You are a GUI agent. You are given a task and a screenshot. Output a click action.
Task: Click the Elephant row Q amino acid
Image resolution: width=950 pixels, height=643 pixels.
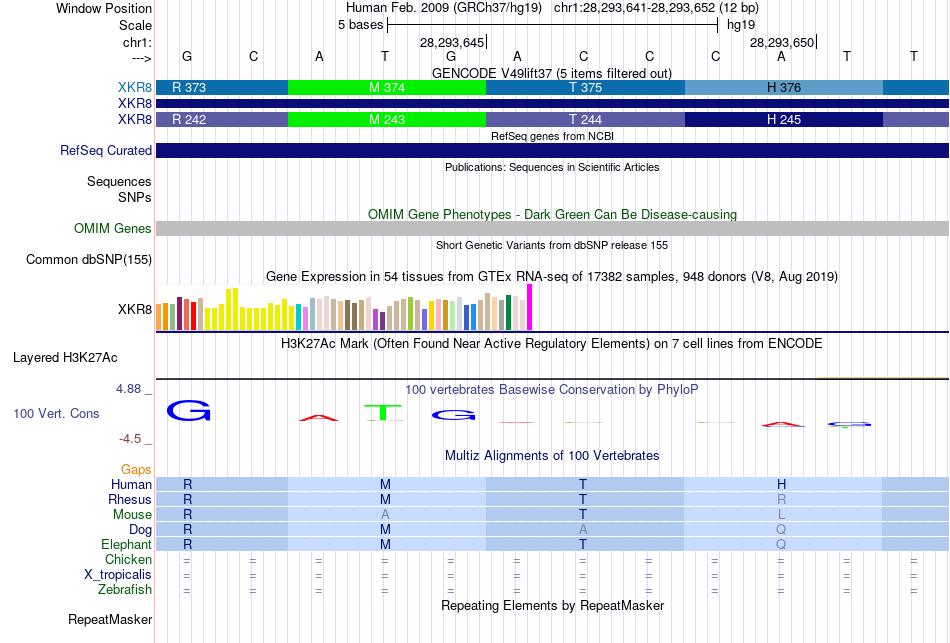click(x=782, y=544)
